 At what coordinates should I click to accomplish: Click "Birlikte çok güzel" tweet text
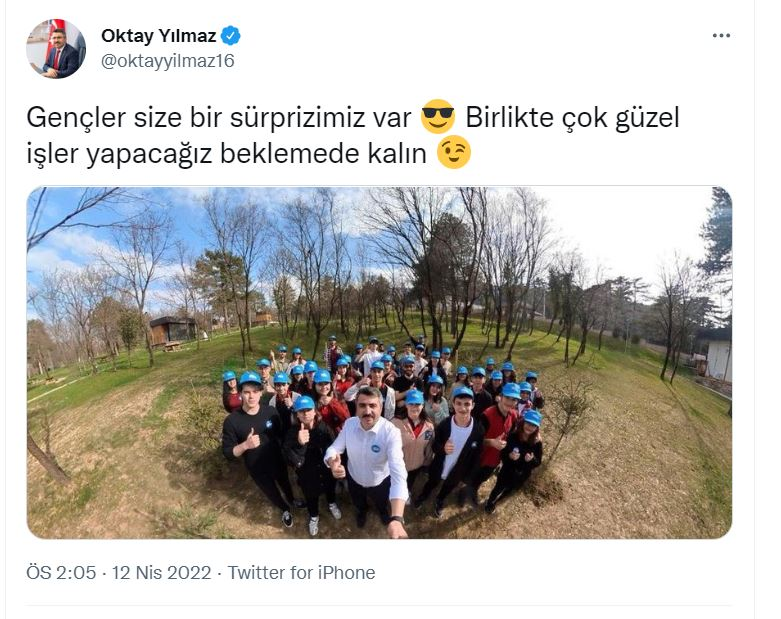(572, 119)
